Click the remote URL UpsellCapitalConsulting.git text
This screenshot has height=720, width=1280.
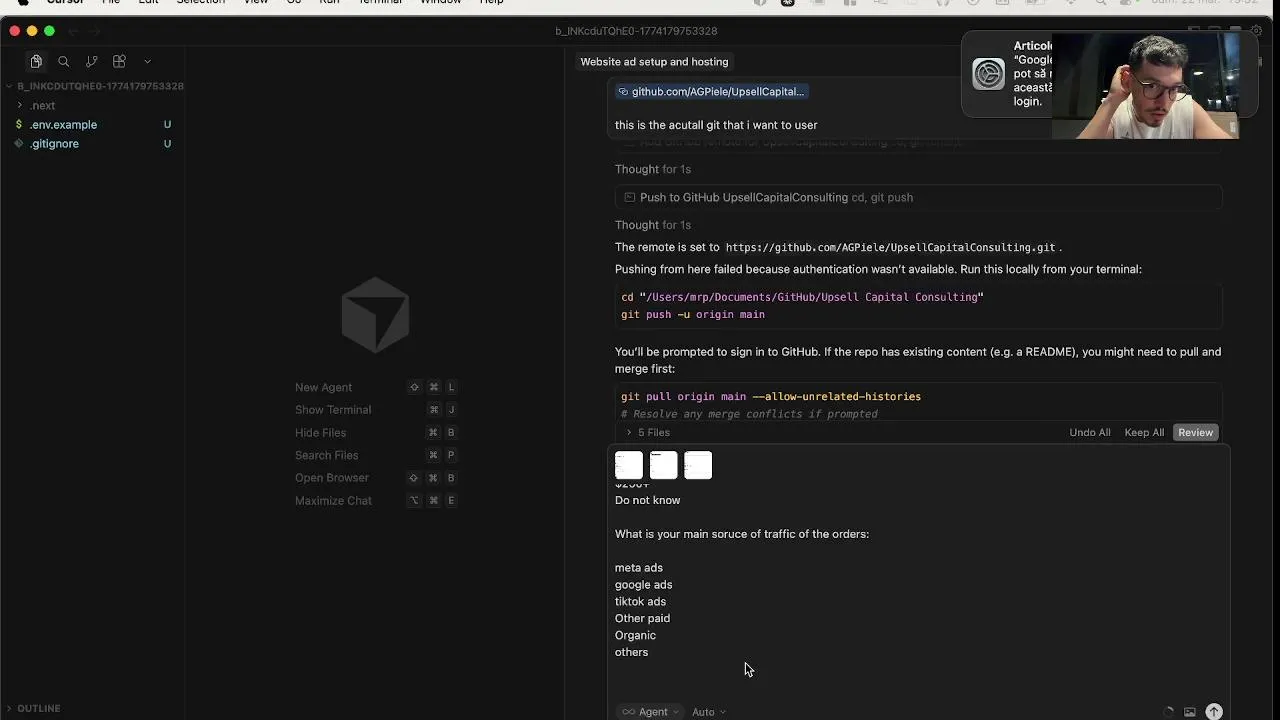point(890,247)
